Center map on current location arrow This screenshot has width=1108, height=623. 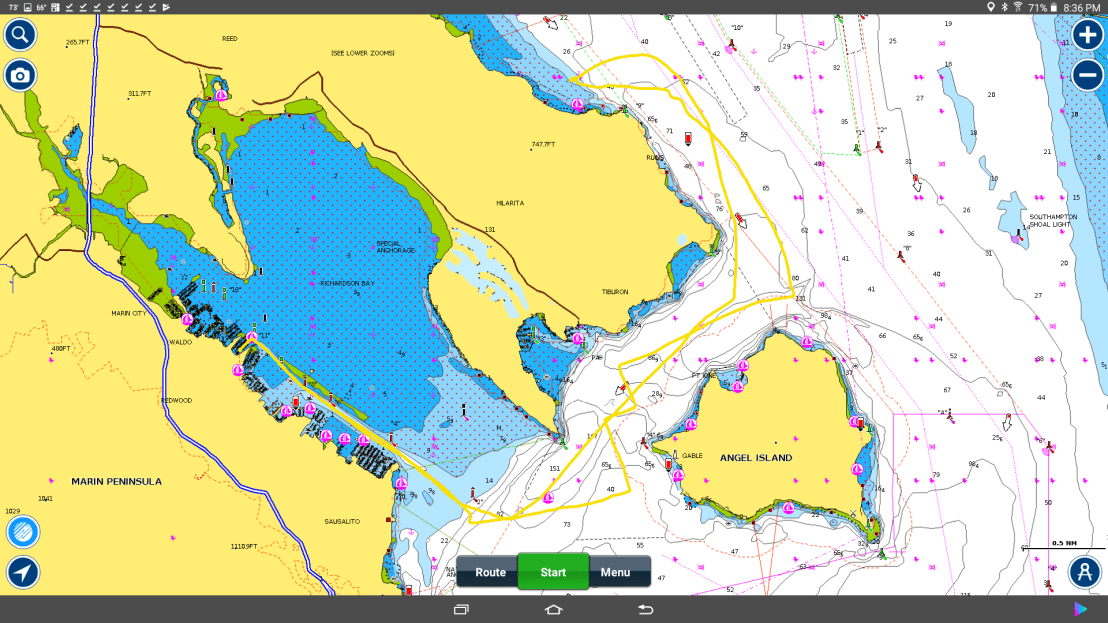(x=22, y=572)
